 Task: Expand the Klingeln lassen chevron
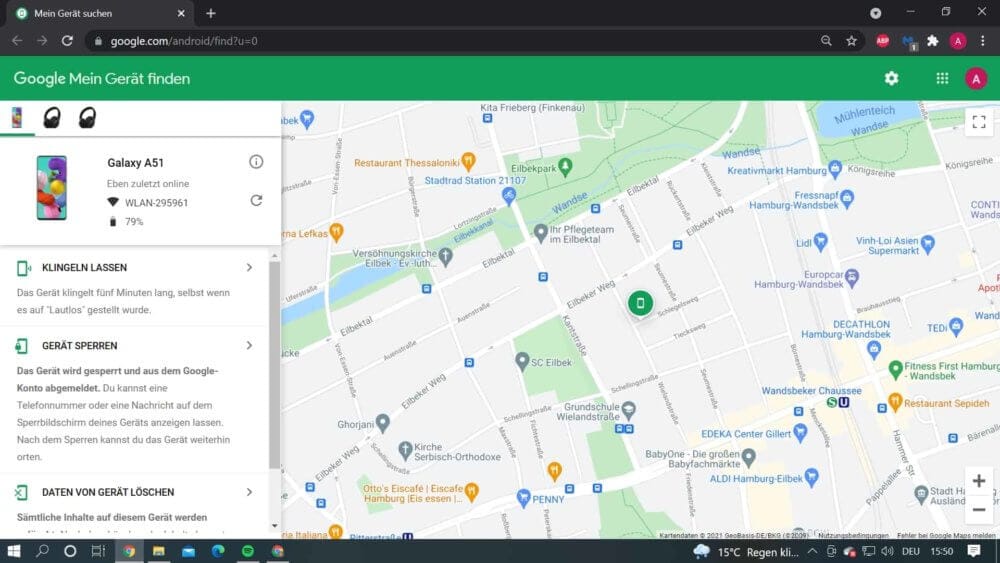pos(249,268)
